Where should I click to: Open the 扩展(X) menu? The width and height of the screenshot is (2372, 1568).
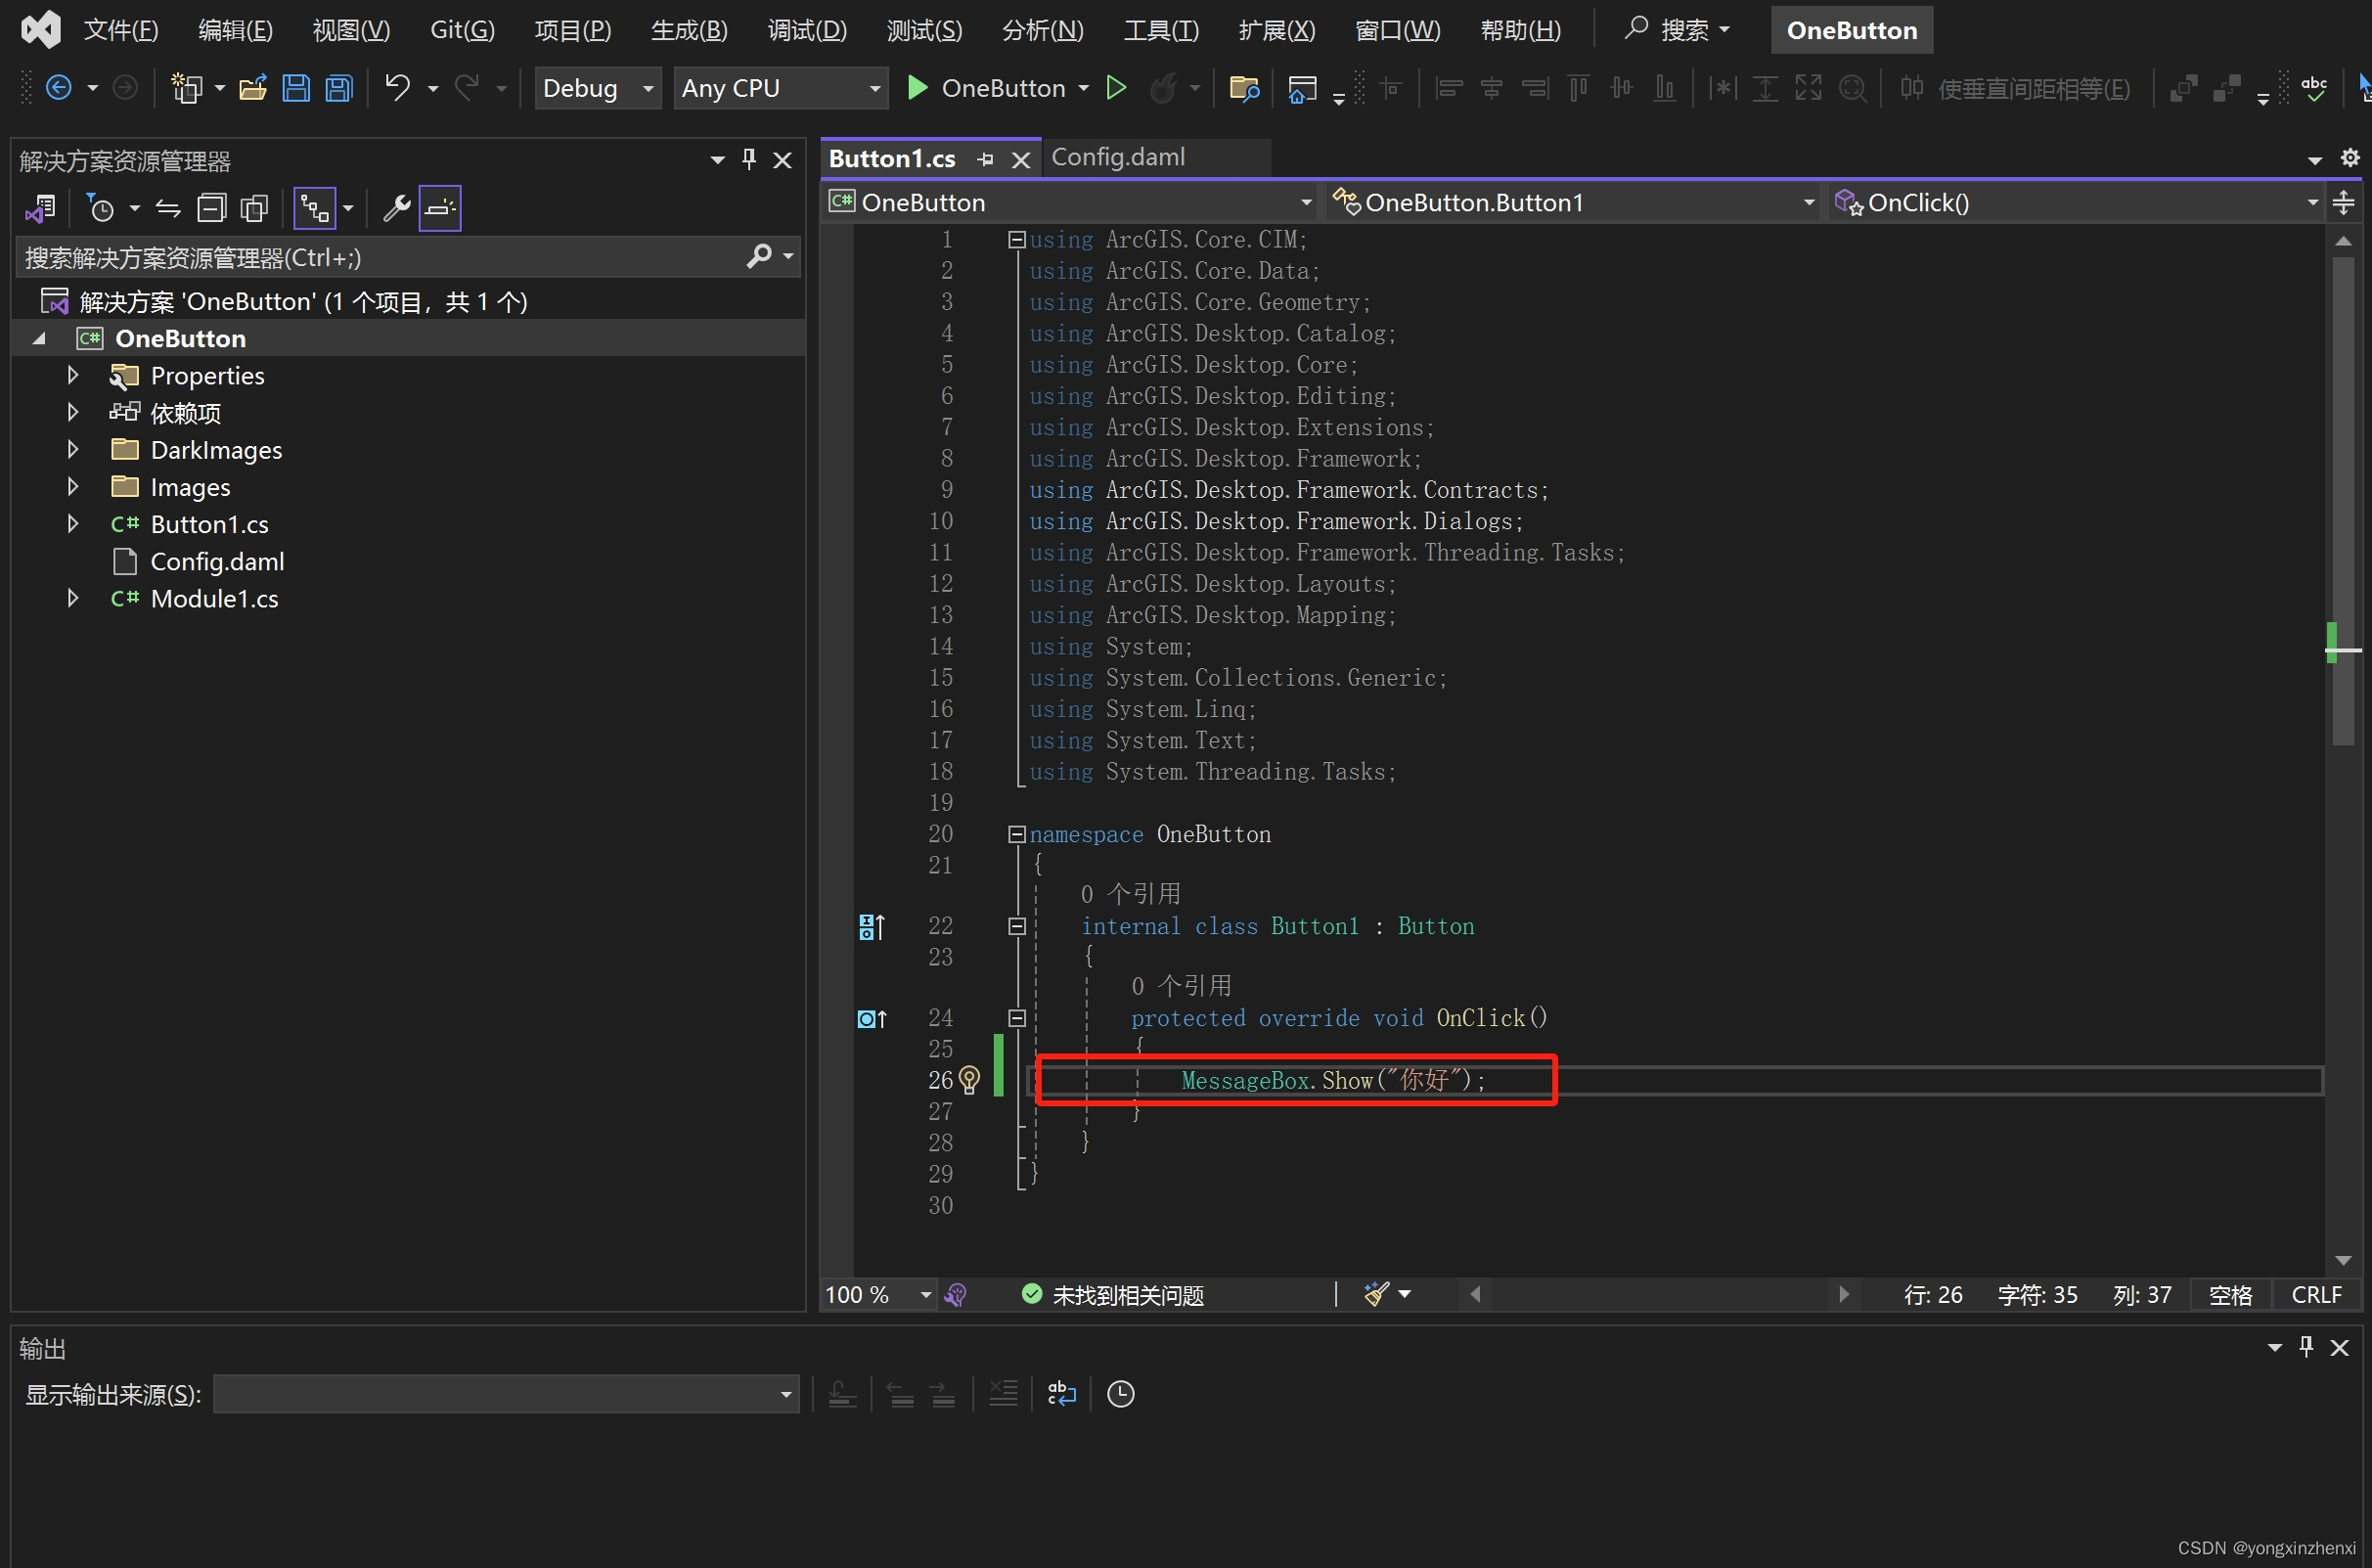coord(1277,30)
